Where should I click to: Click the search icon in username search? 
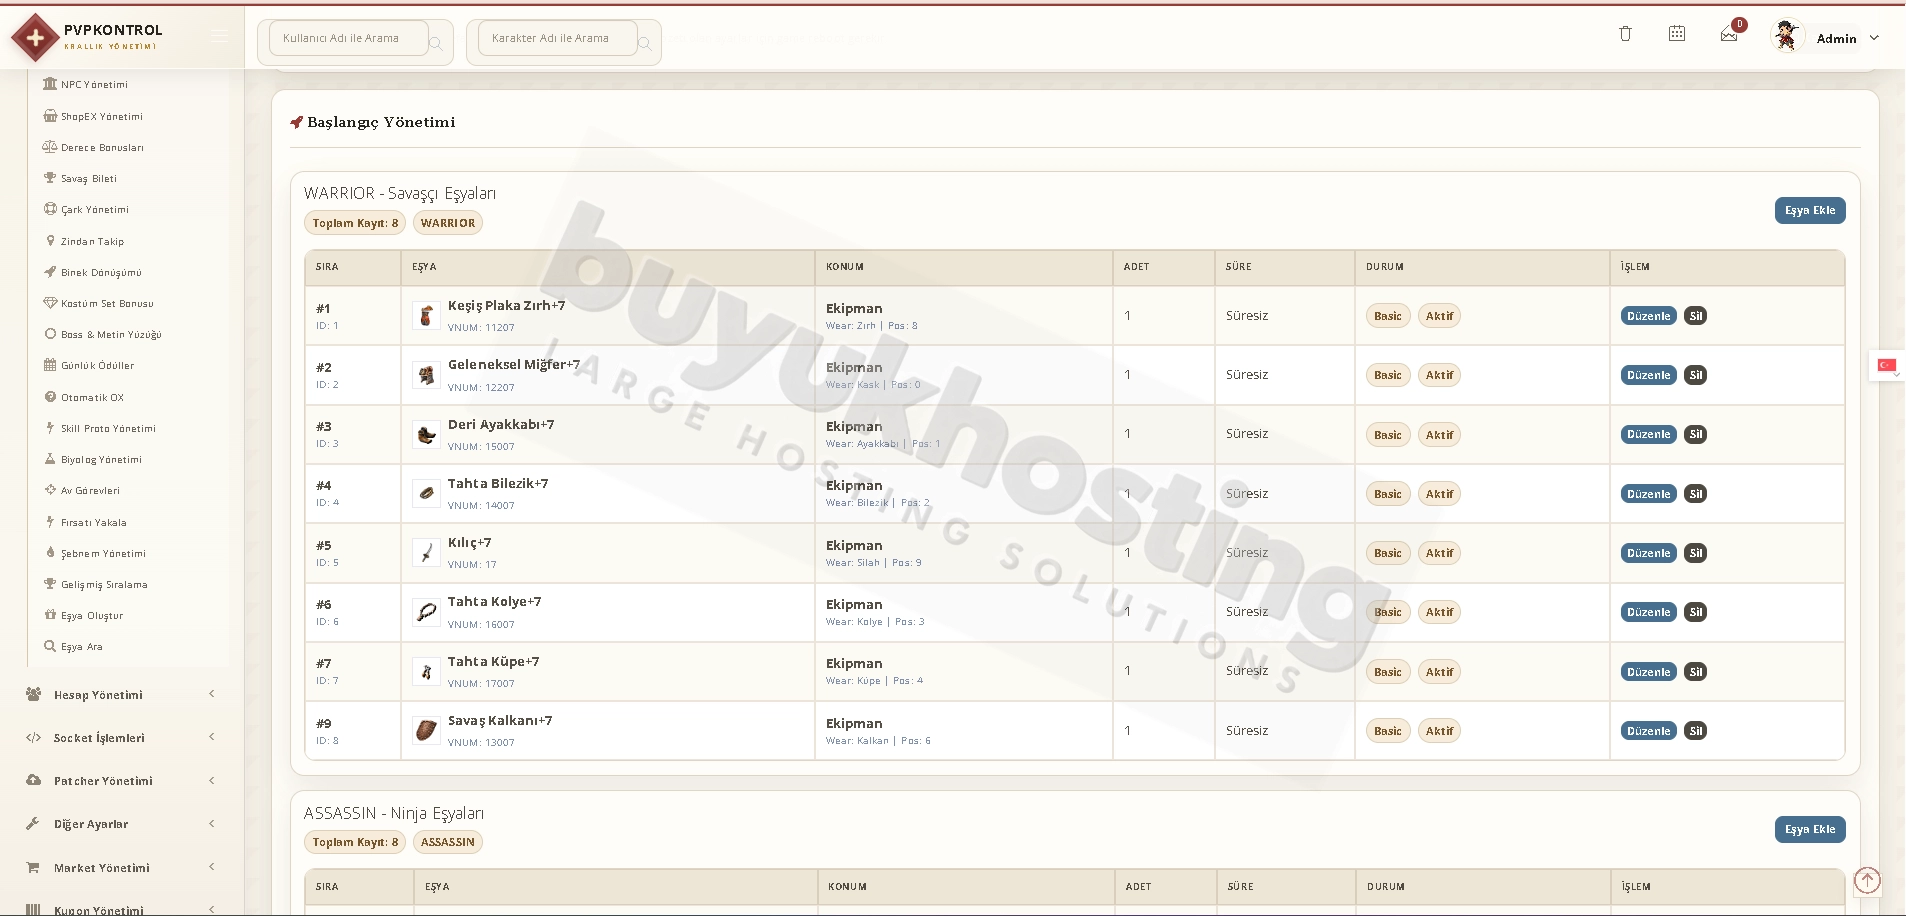pos(436,43)
